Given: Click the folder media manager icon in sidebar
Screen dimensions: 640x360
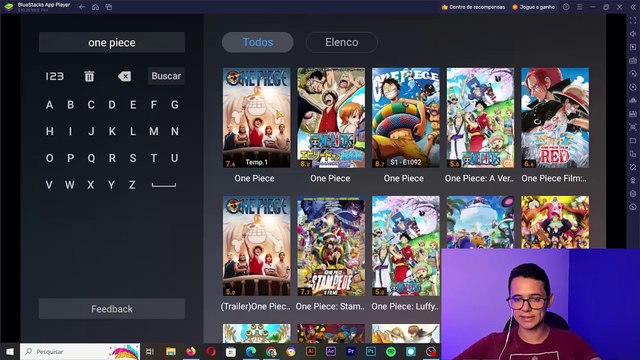Looking at the screenshot, I should (633, 140).
